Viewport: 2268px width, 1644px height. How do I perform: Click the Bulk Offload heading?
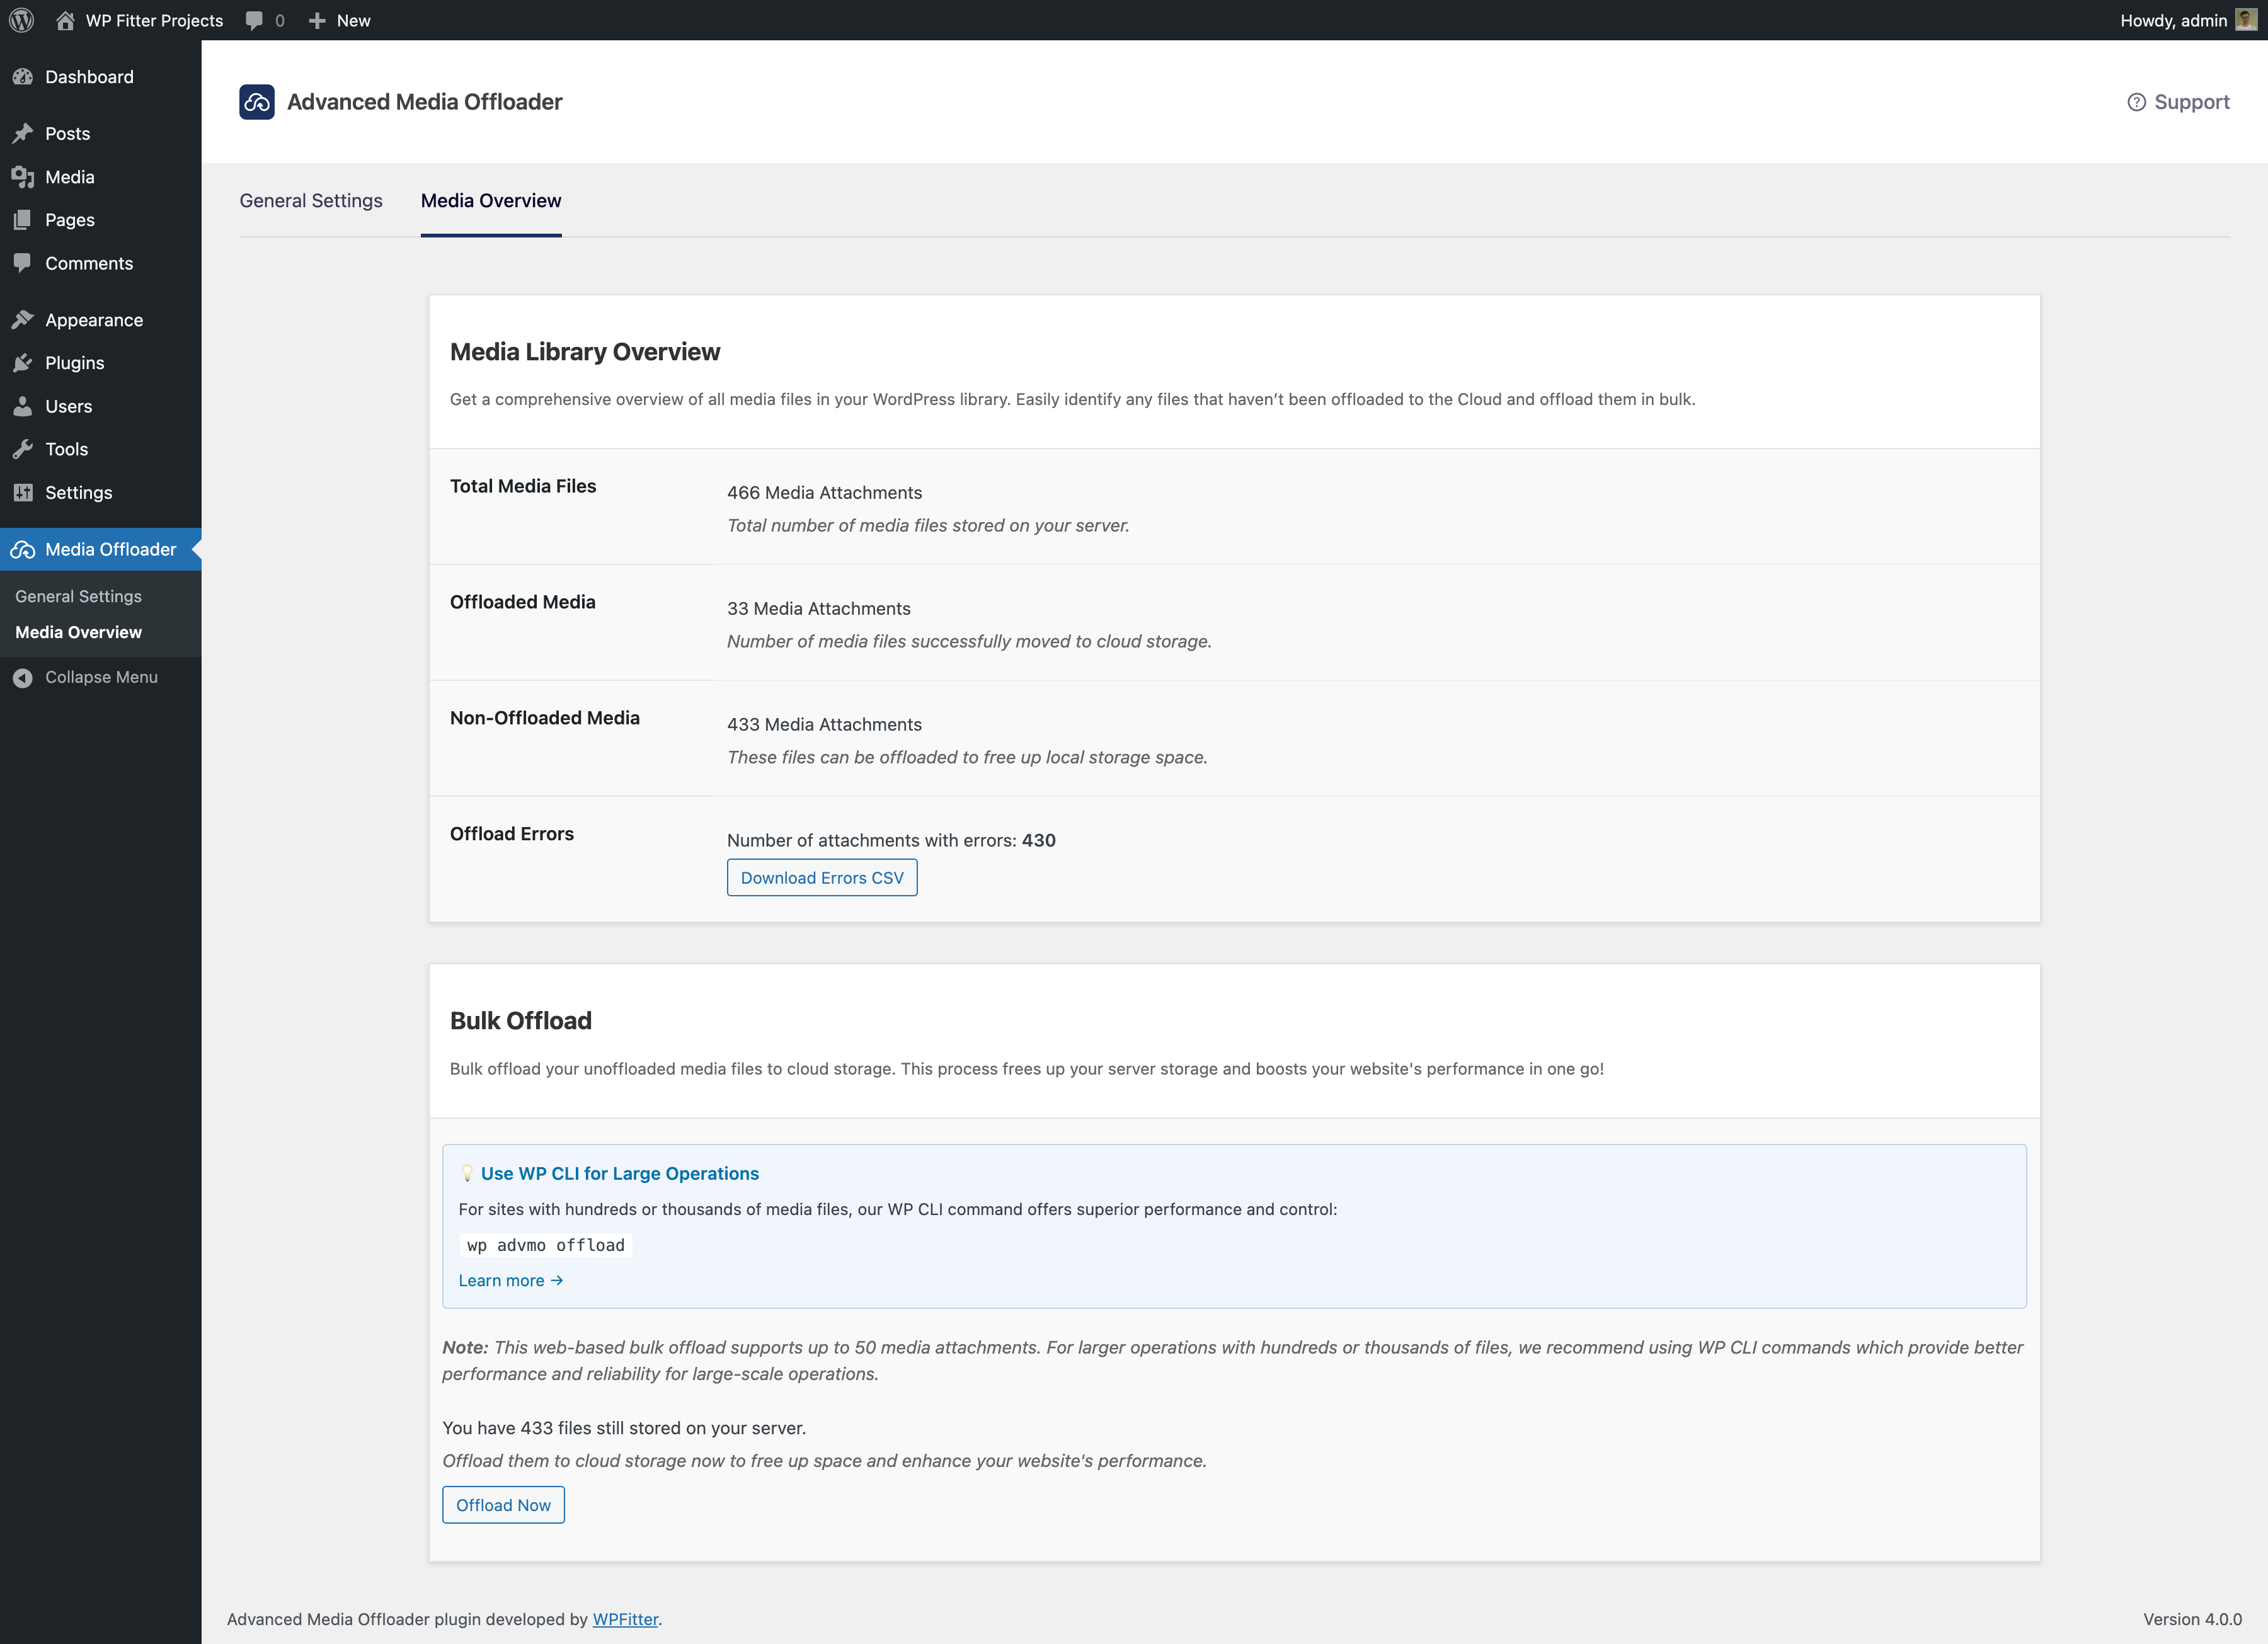(520, 1021)
